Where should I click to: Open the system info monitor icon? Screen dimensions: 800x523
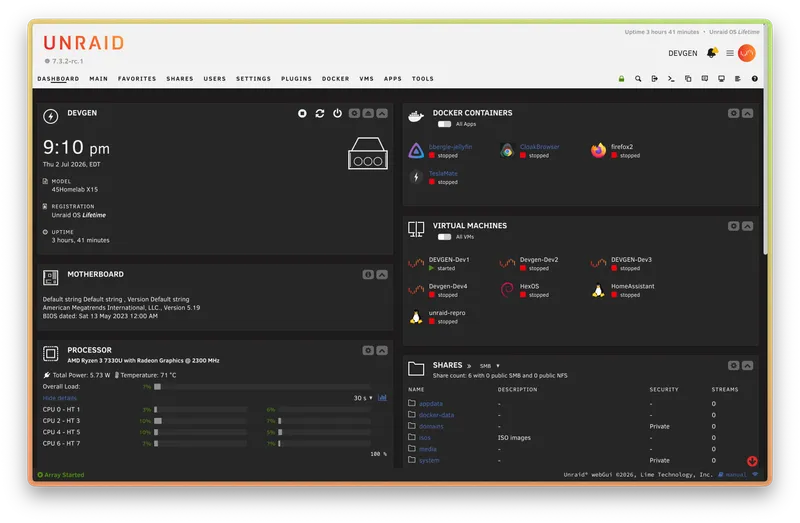pyautogui.click(x=721, y=79)
